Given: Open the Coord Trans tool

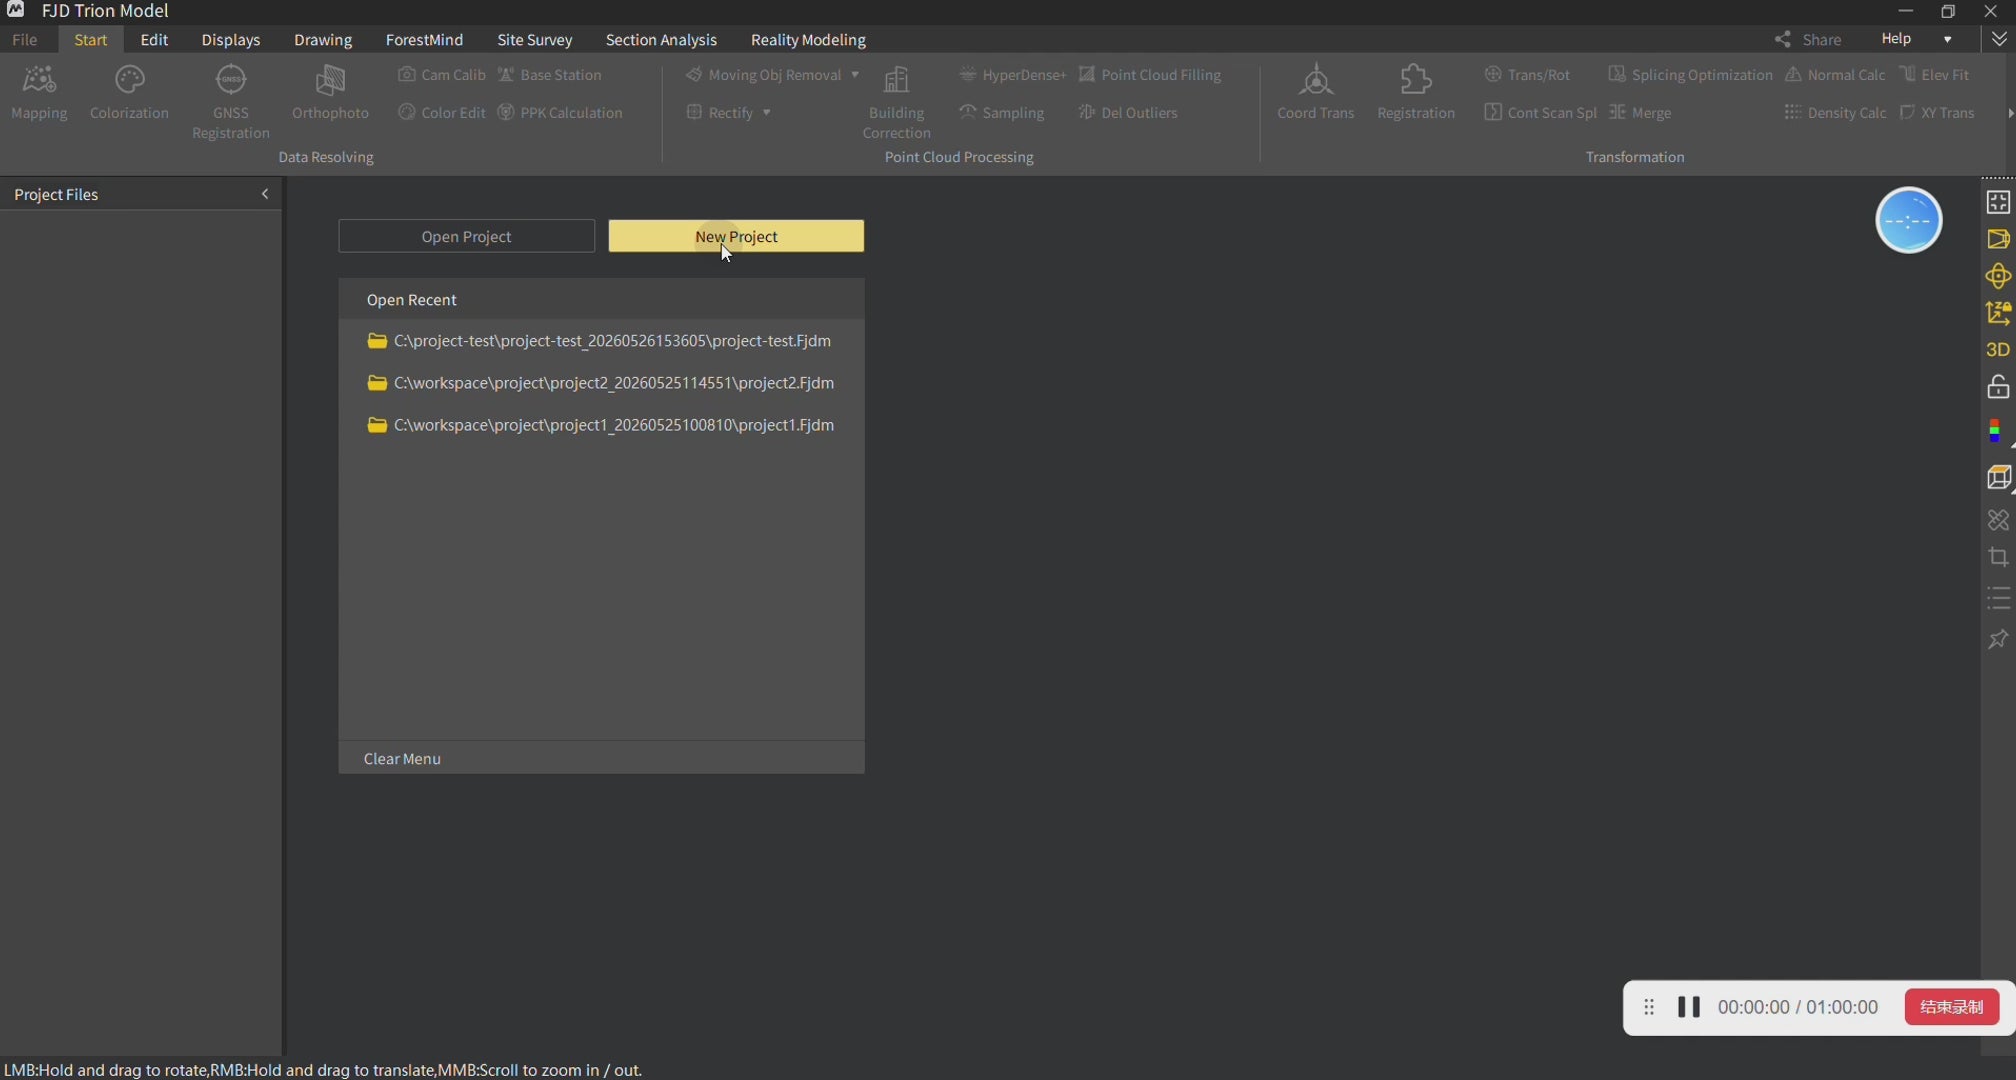Looking at the screenshot, I should [1316, 92].
